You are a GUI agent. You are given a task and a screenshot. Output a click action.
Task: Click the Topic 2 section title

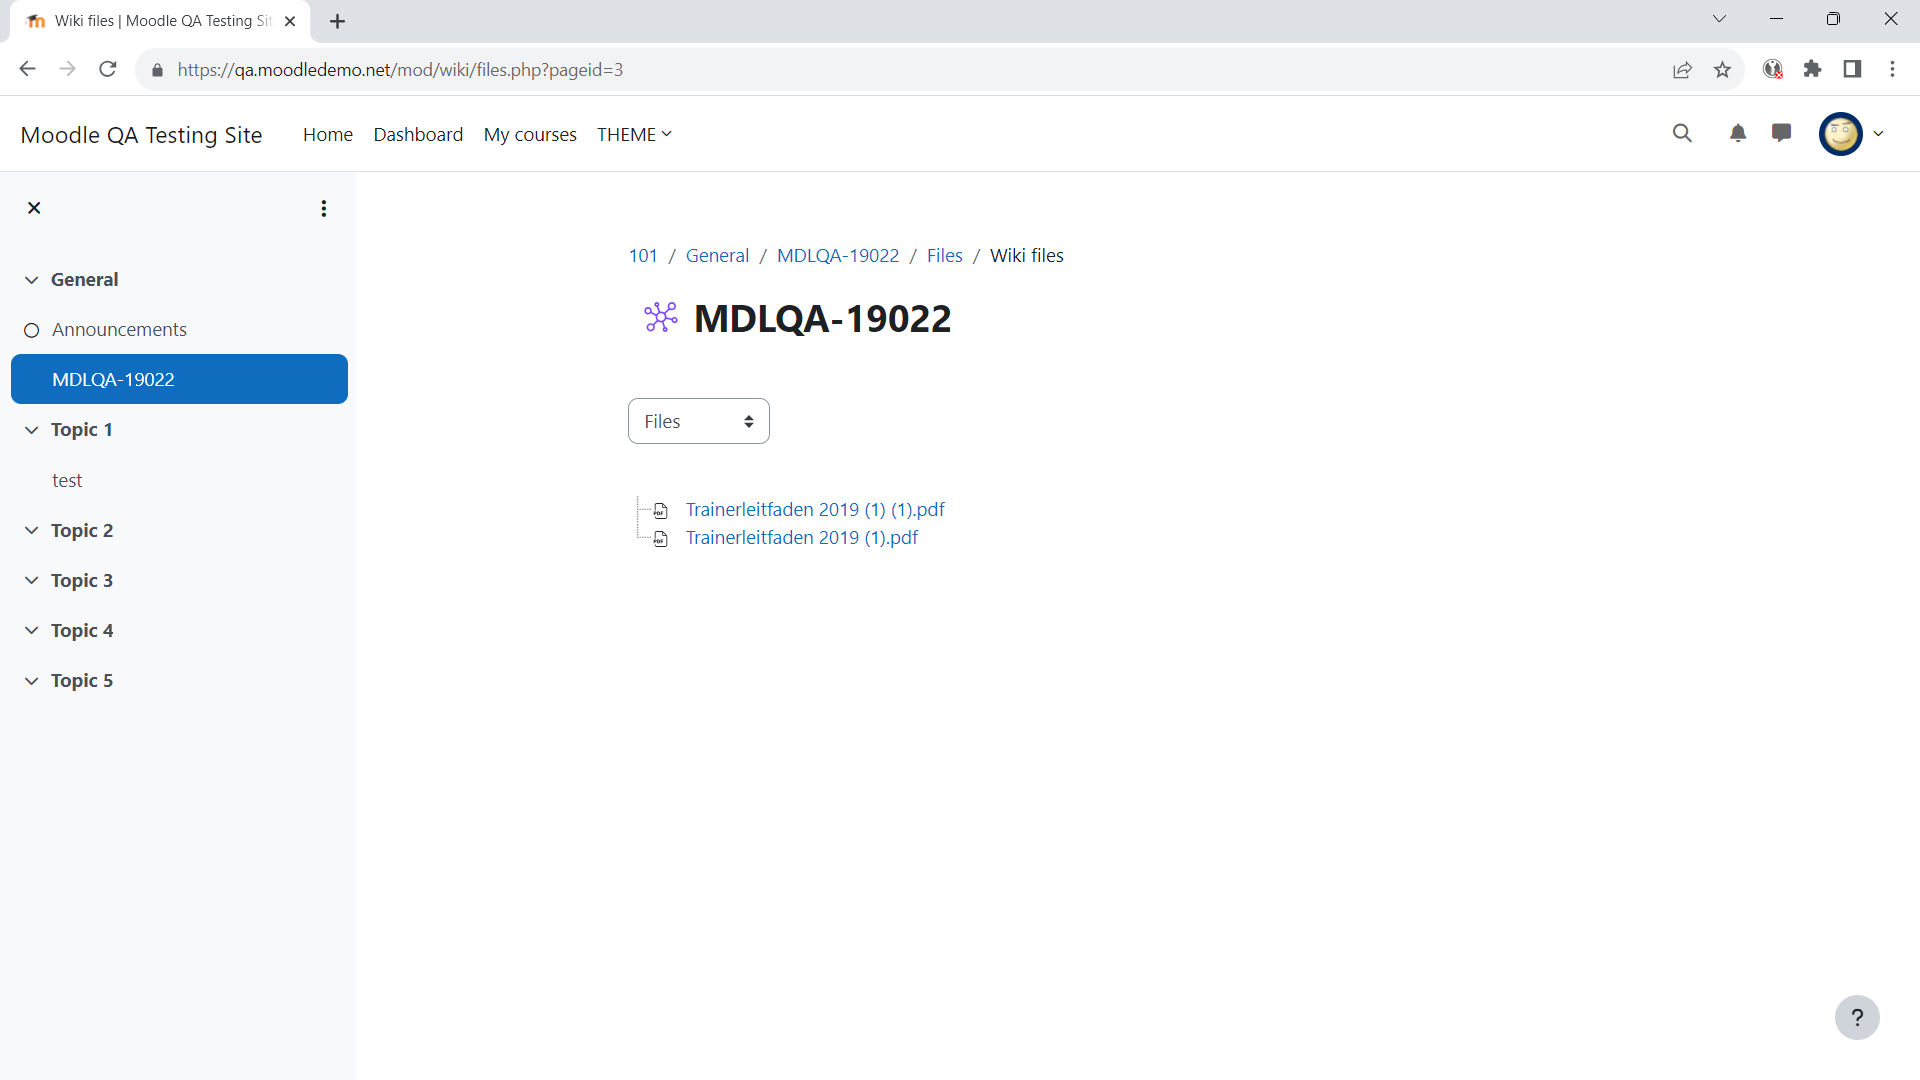[x=82, y=530]
